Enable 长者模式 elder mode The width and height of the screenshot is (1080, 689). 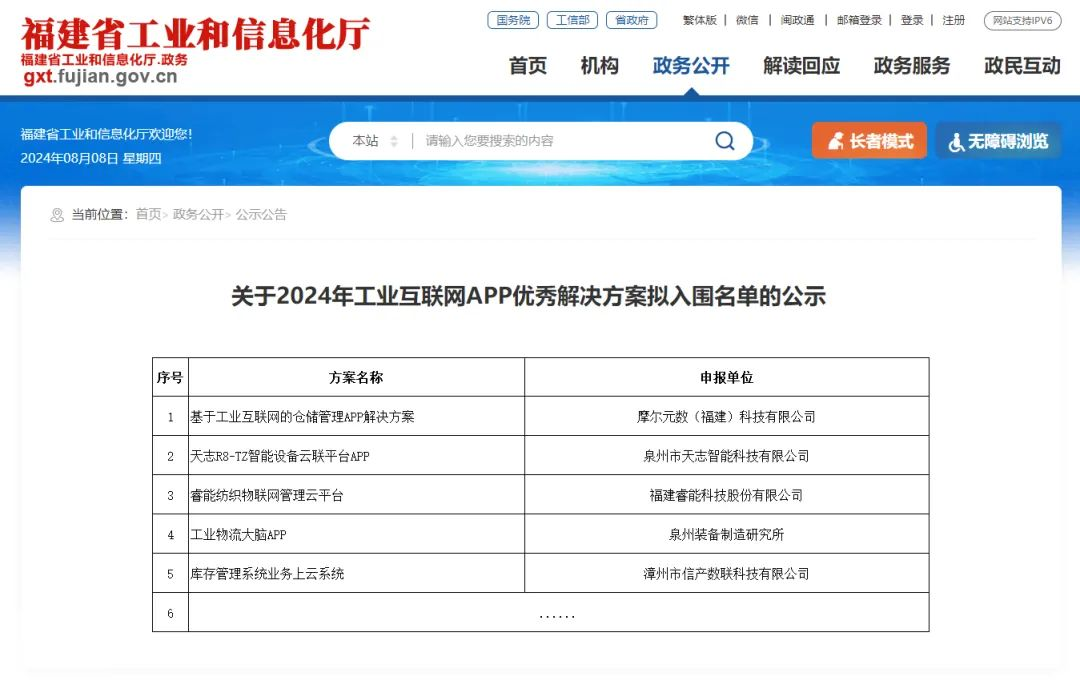(869, 141)
